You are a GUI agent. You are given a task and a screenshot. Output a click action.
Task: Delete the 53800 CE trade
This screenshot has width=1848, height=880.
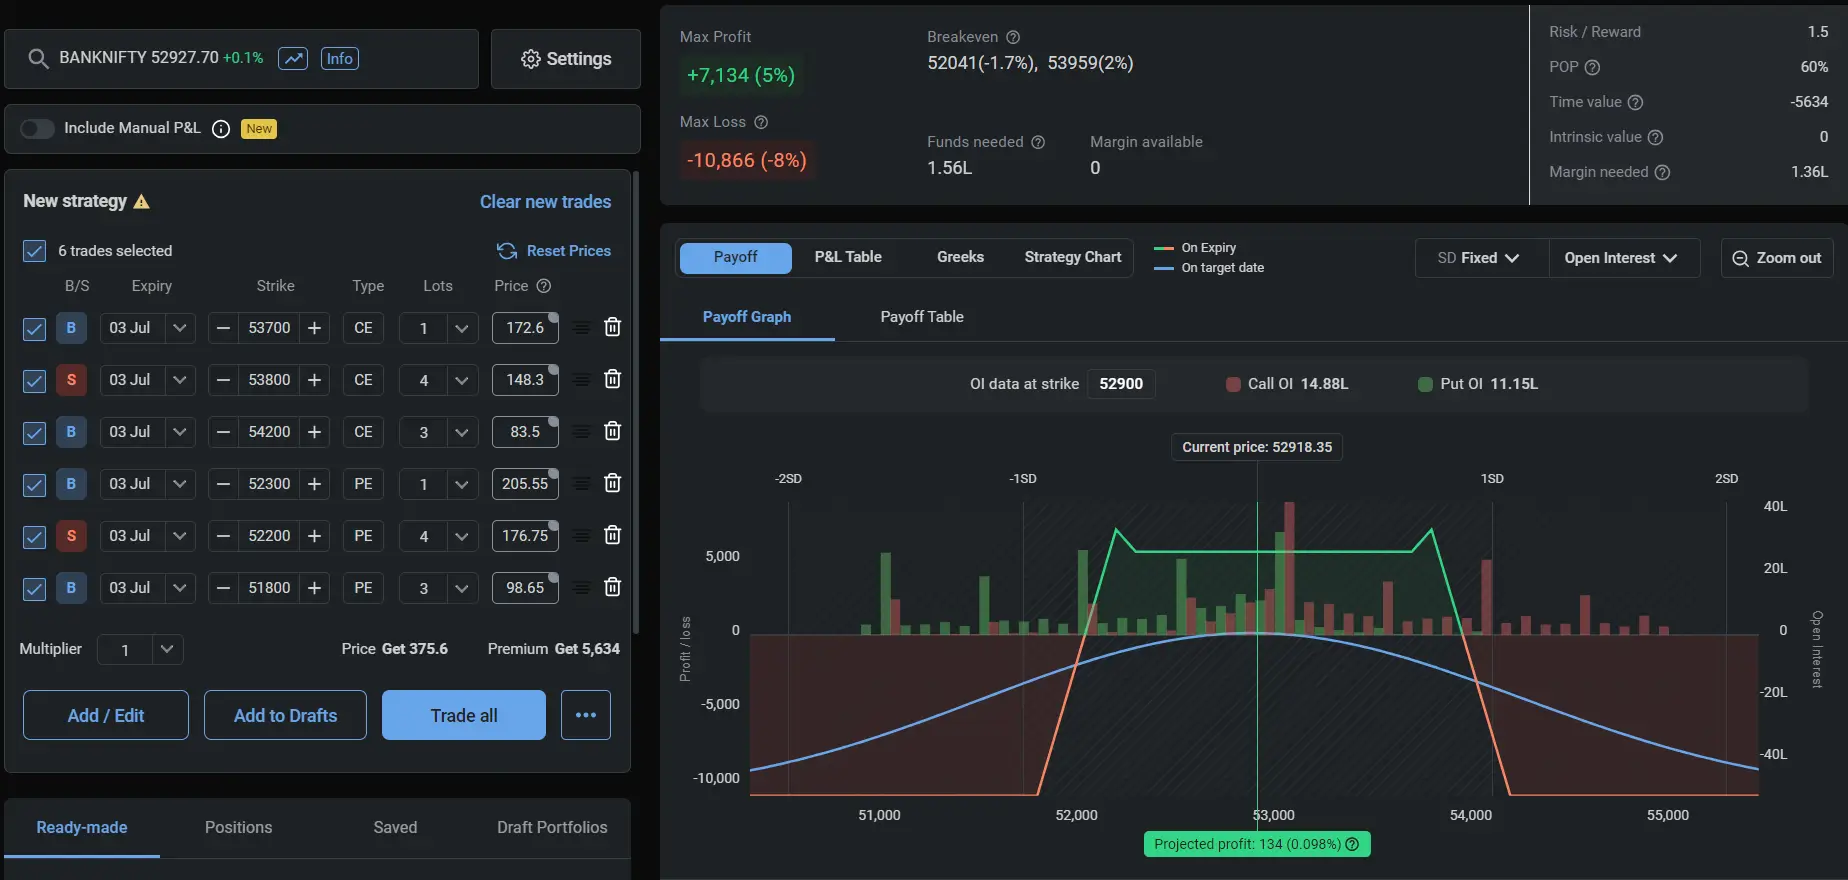(613, 379)
